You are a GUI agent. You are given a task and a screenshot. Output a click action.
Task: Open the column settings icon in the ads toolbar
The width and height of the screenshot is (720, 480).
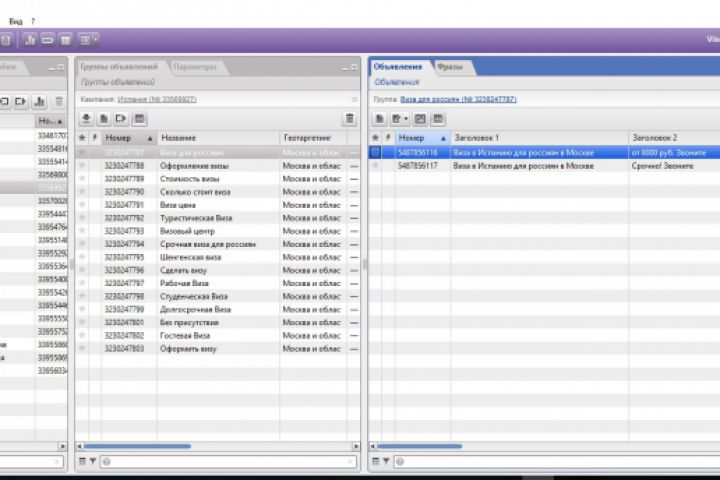[438, 119]
